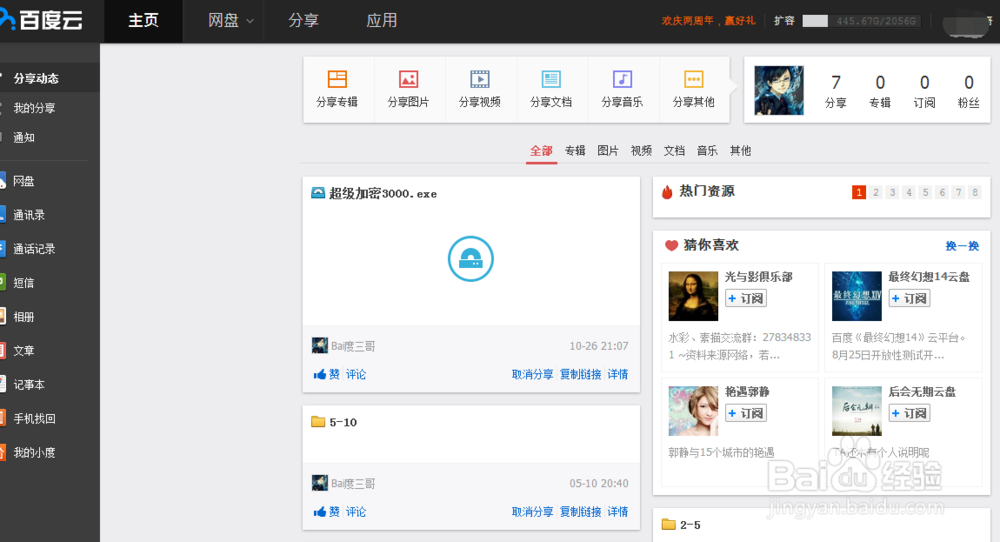Subscribe to 后会无期云盘 with 订阅 button
This screenshot has height=542, width=1000.
pyautogui.click(x=909, y=413)
